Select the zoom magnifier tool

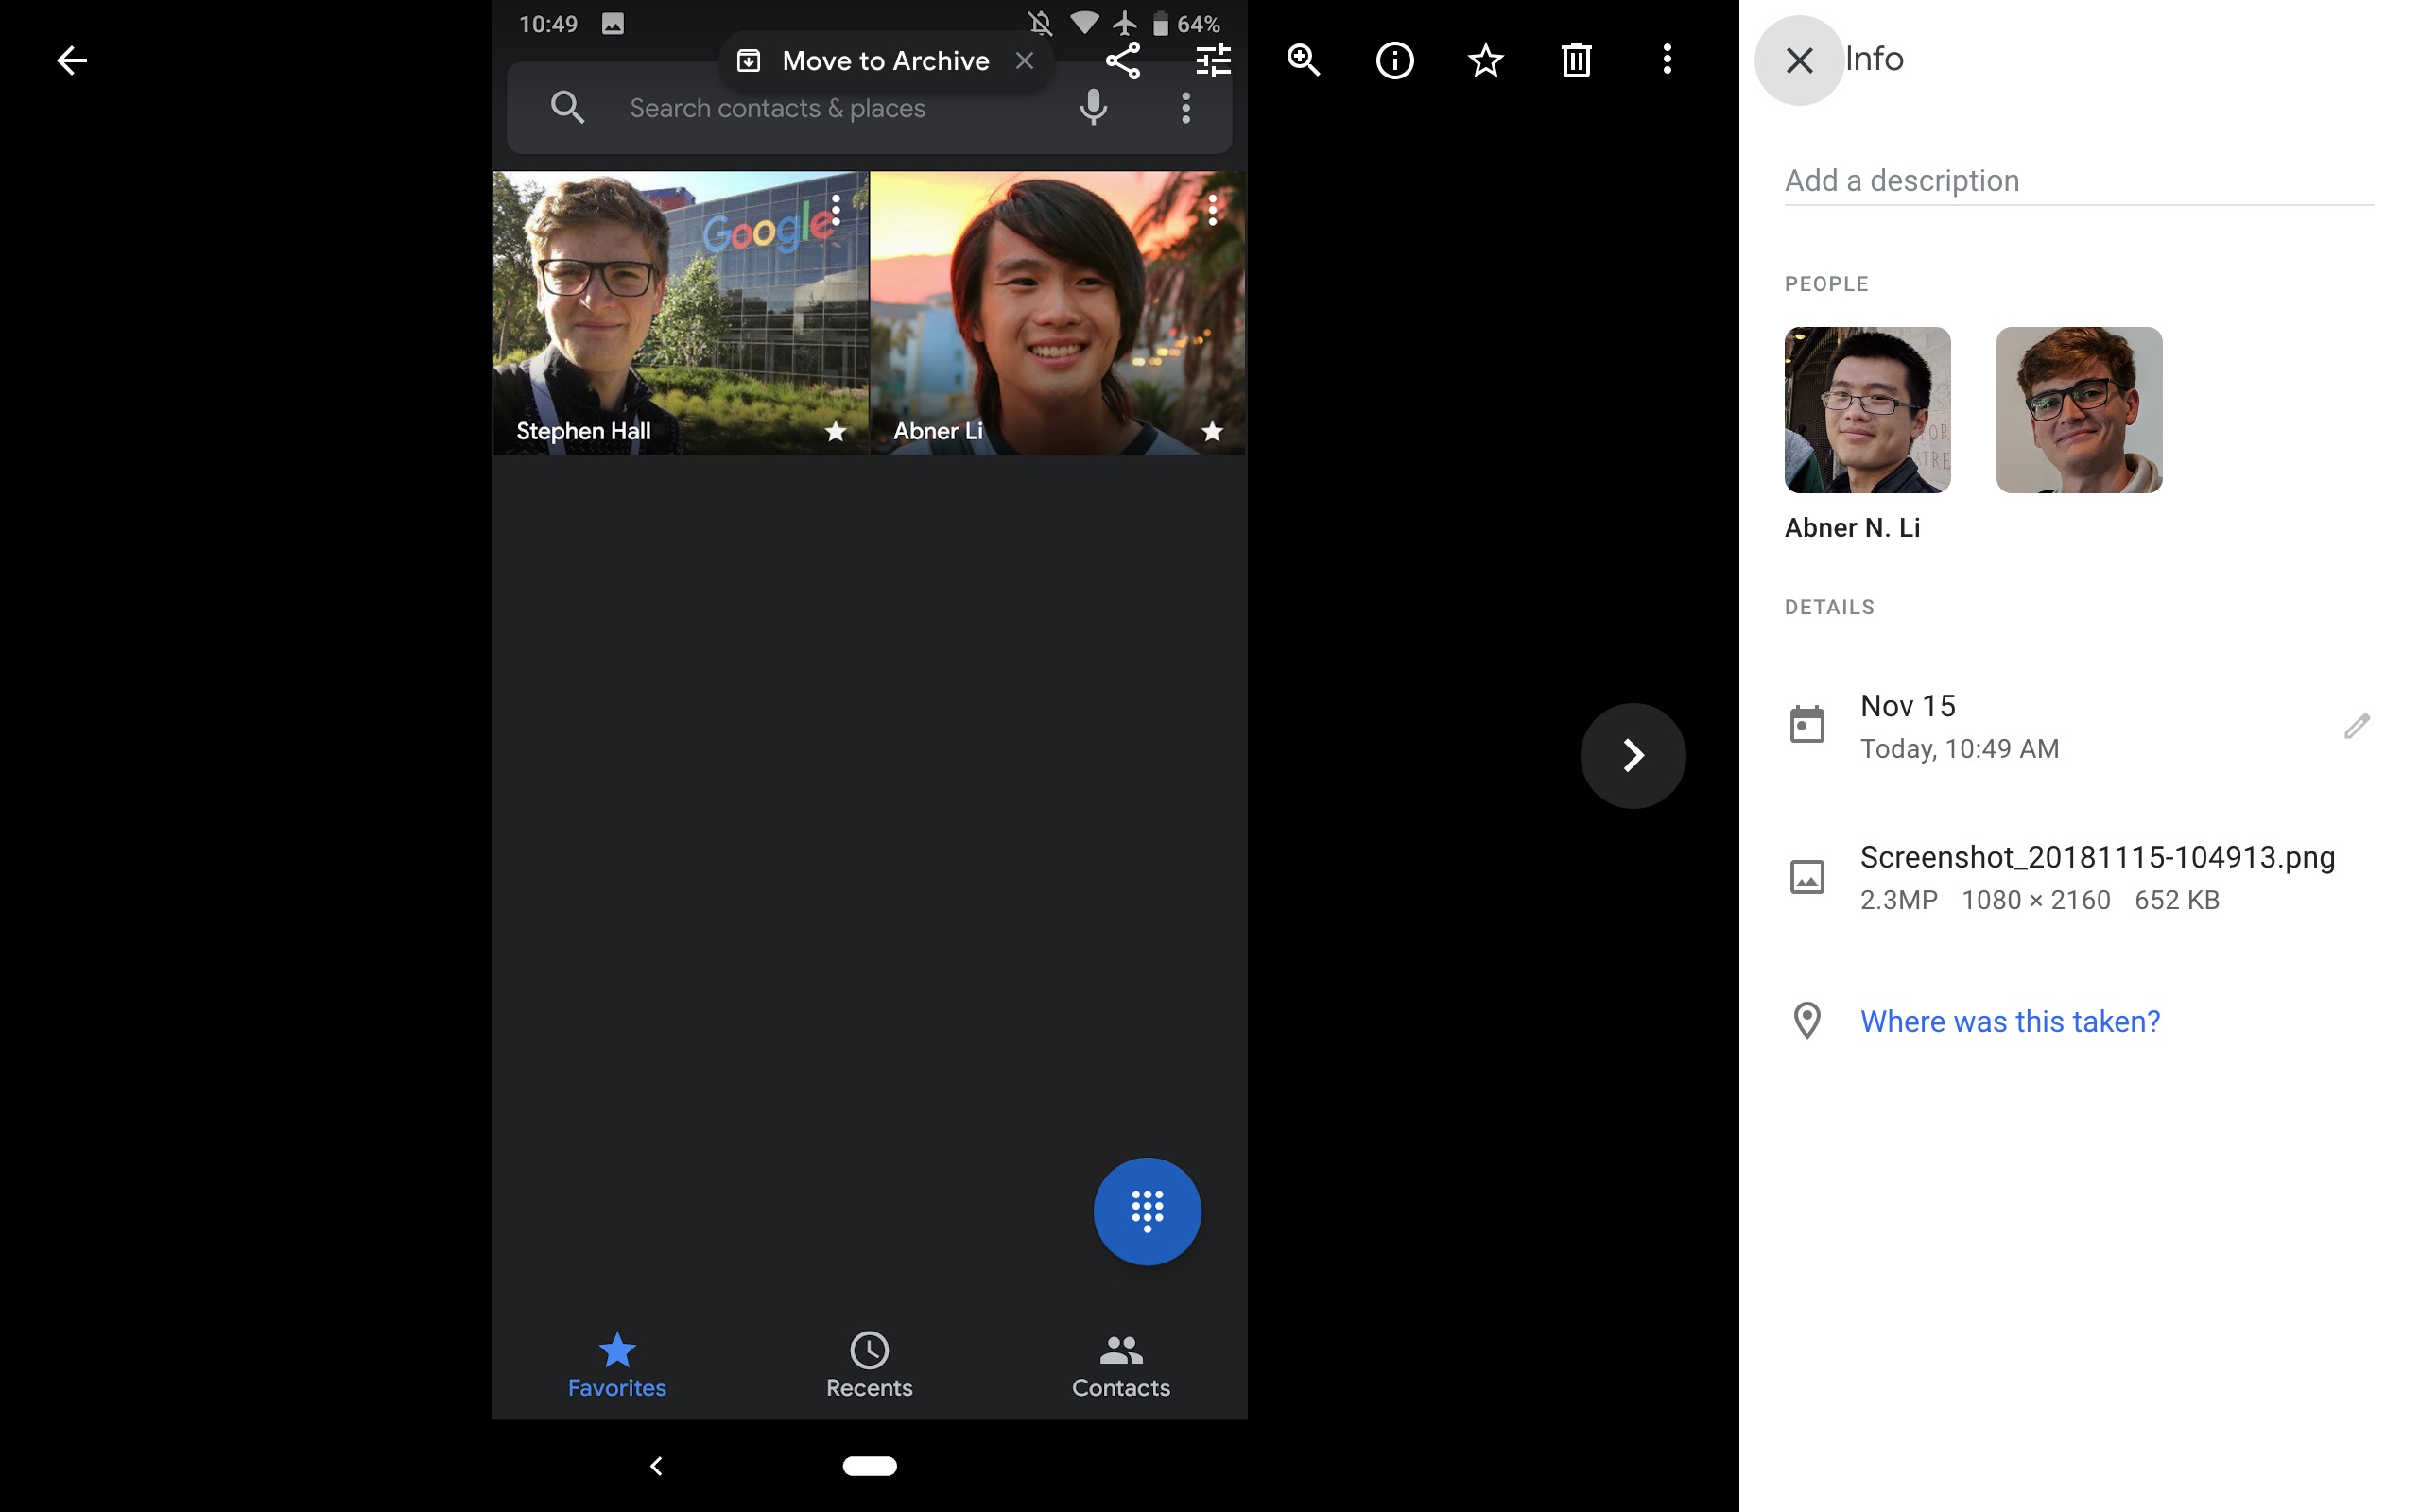point(1302,60)
